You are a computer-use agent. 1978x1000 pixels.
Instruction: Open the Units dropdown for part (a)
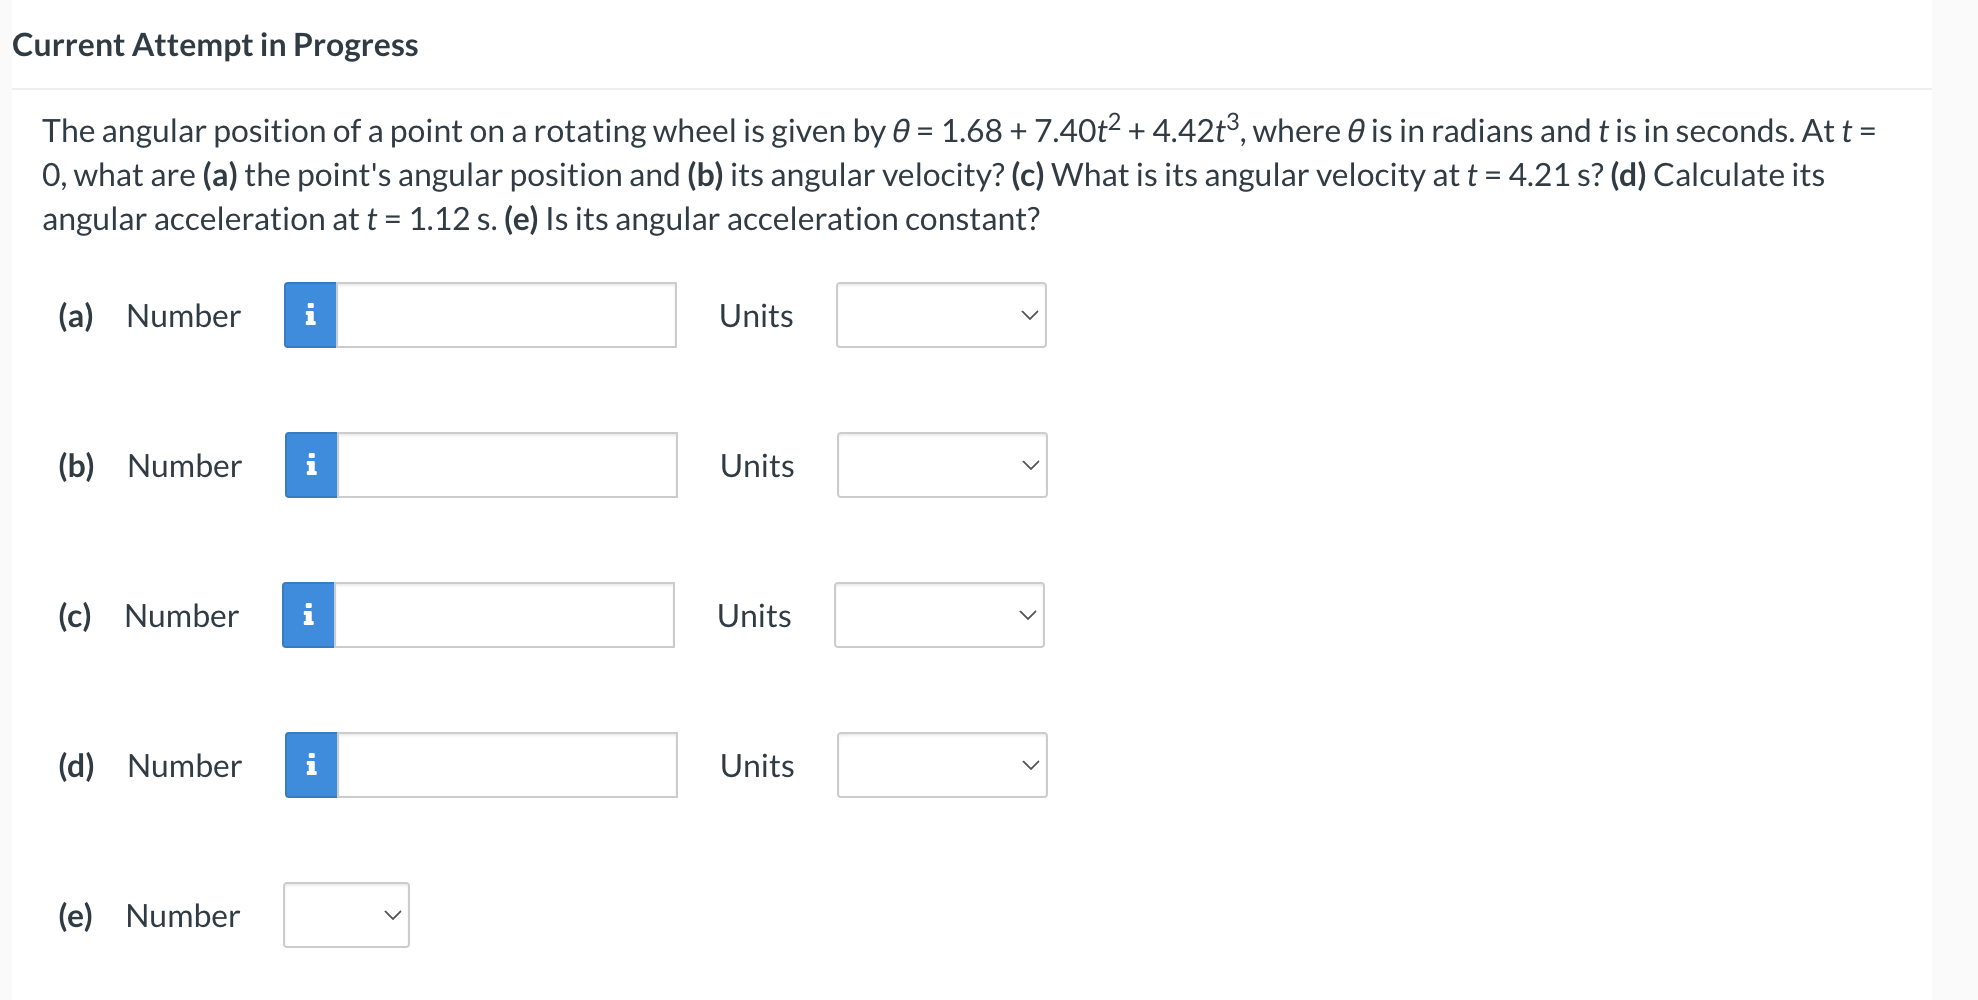coord(940,315)
